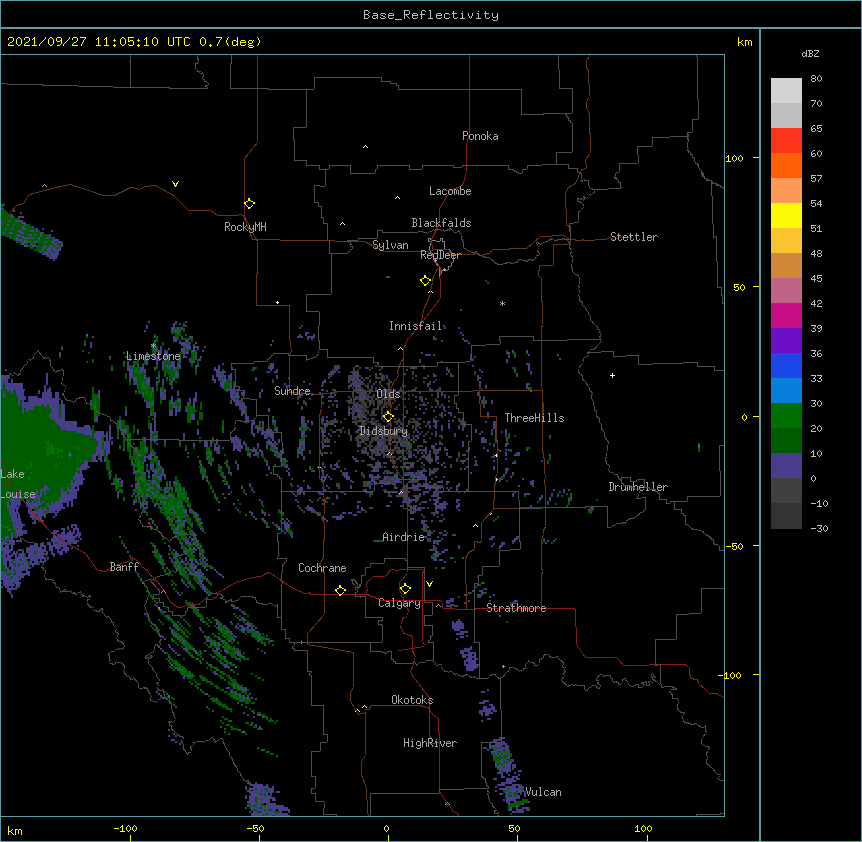Click the Limestone label
862x842 pixels.
point(153,356)
